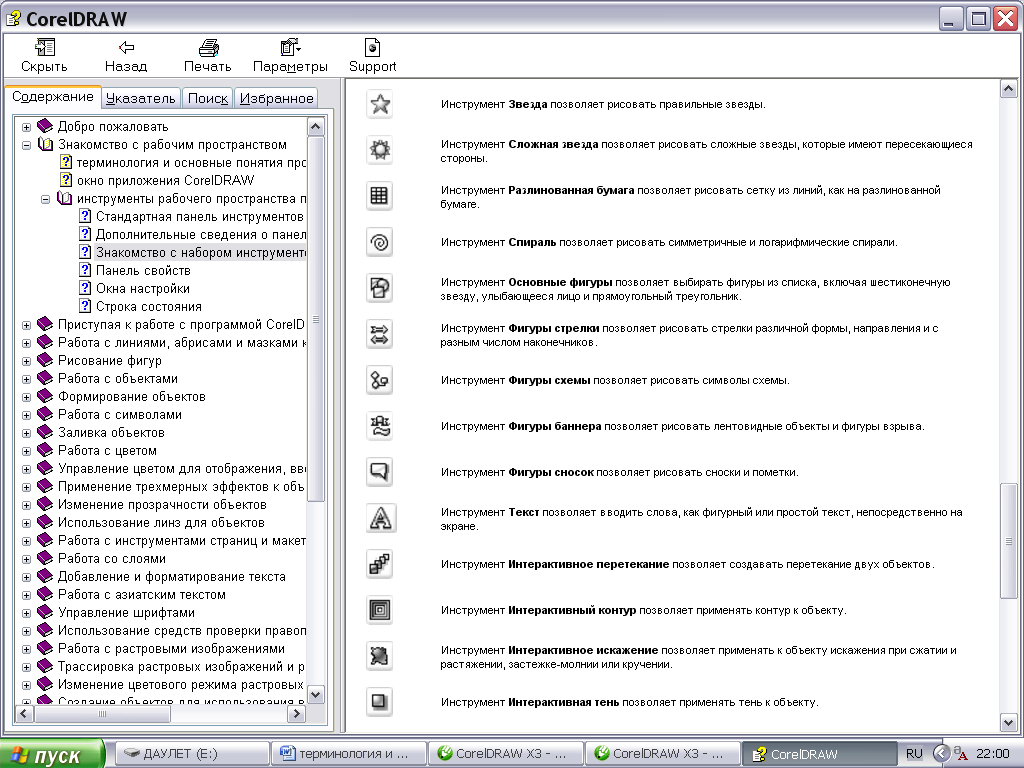
Task: Switch to терминология Word taskbar item
Action: pos(349,754)
